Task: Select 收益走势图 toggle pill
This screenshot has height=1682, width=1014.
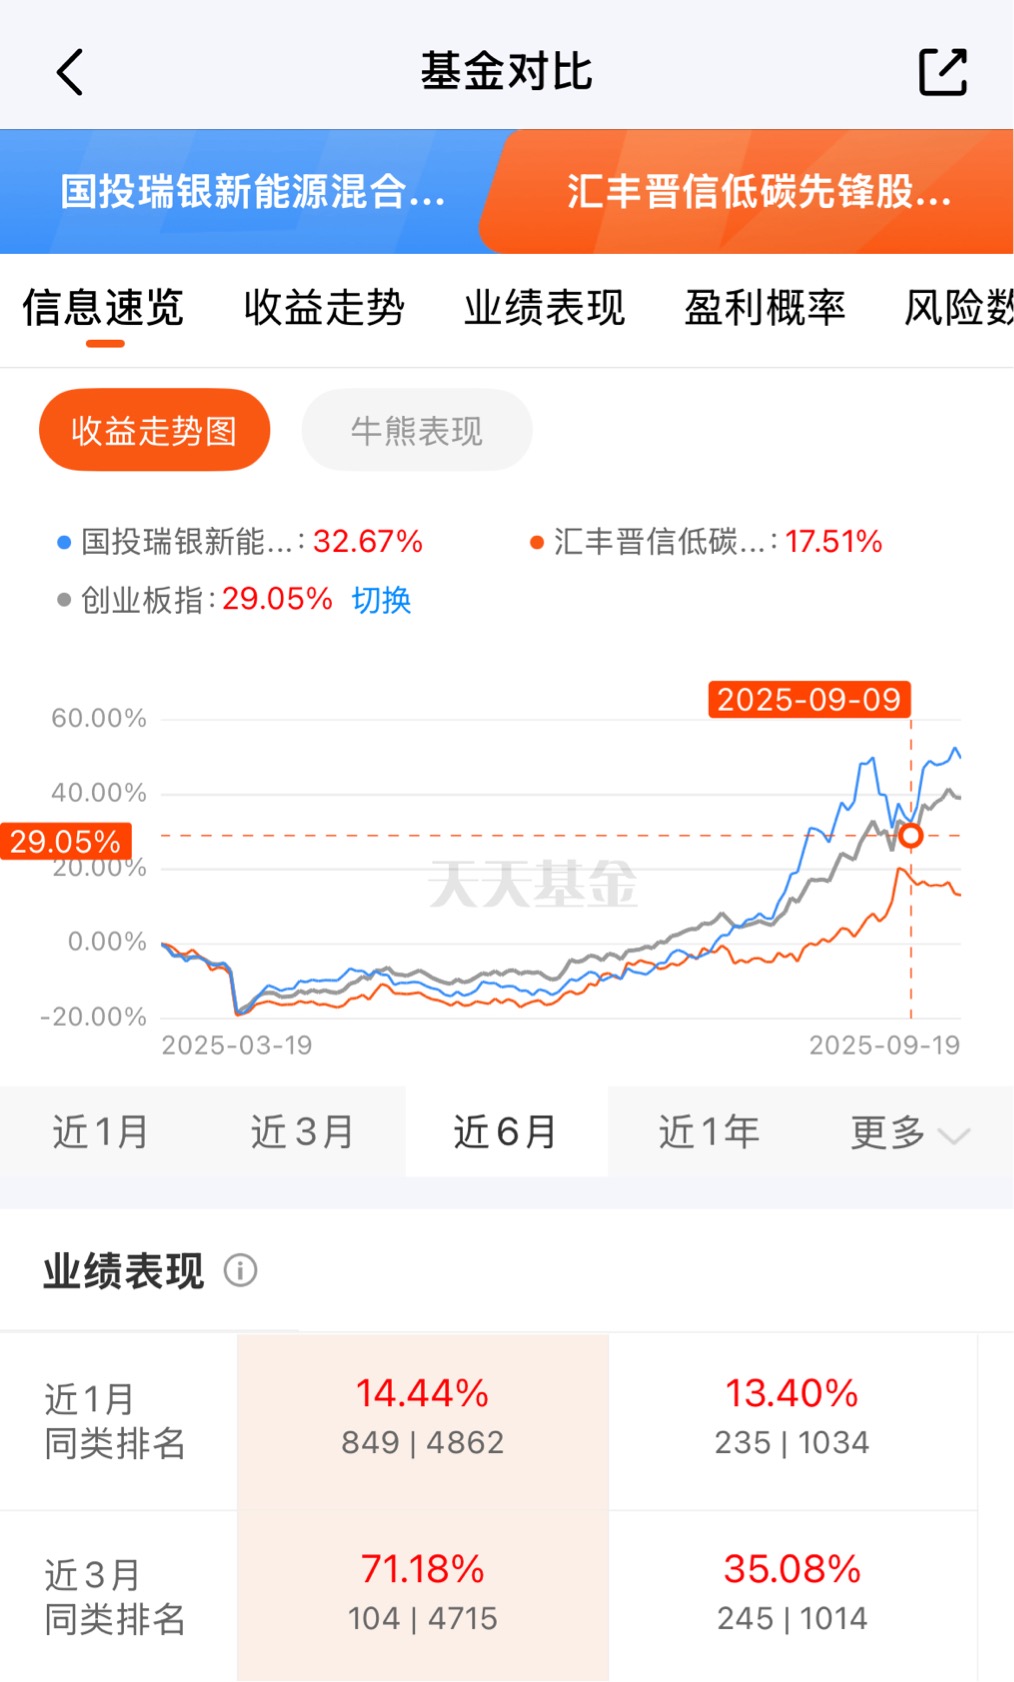Action: click(154, 430)
